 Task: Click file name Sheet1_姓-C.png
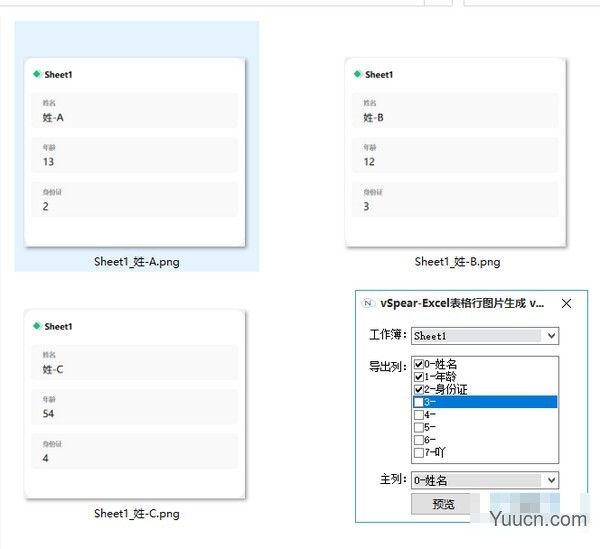point(137,513)
